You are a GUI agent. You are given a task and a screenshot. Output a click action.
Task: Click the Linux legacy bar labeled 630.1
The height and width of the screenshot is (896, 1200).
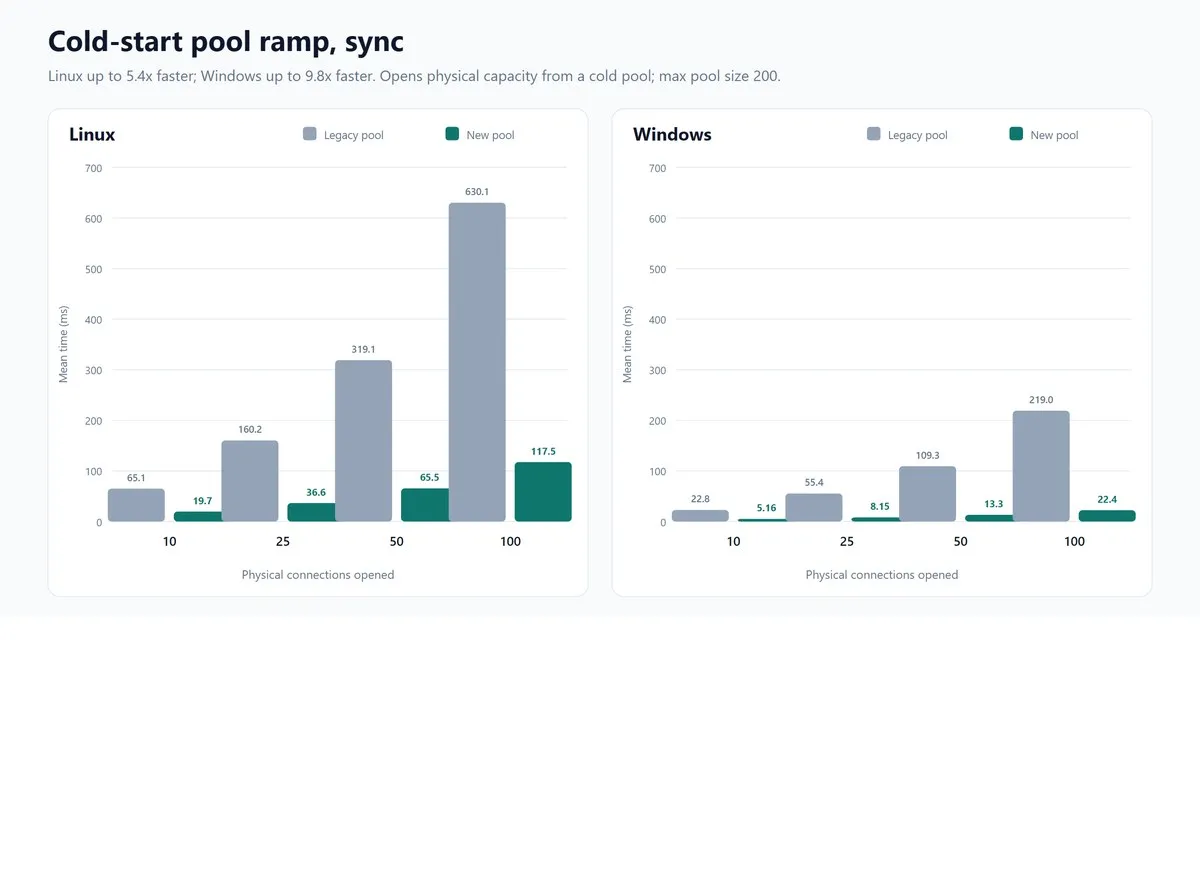click(x=477, y=362)
